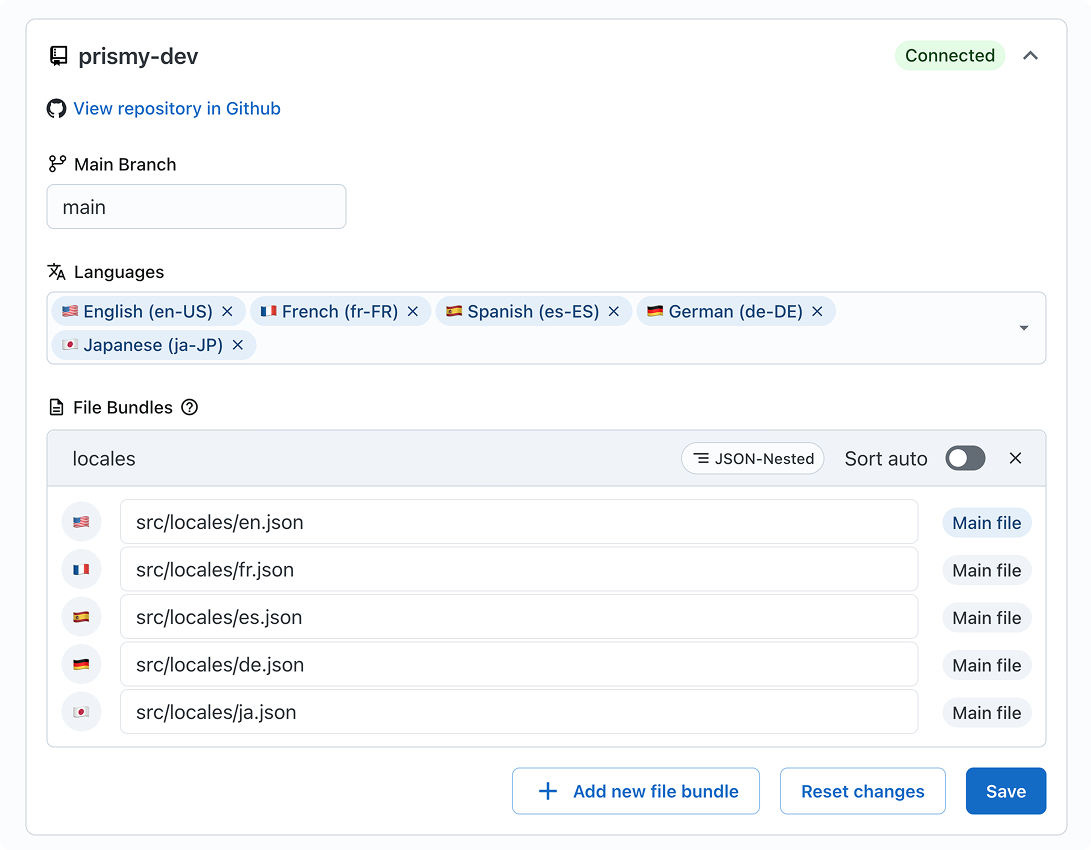The image size is (1091, 850).
Task: Click the Japanese flag beside ja.json
Action: (x=81, y=712)
